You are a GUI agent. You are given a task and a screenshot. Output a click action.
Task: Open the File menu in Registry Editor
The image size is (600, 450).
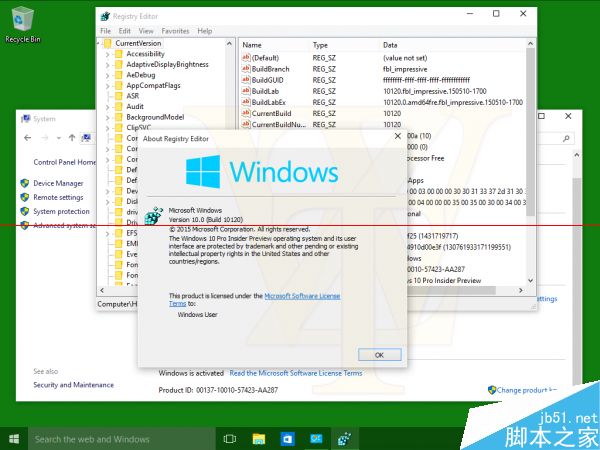pyautogui.click(x=106, y=31)
